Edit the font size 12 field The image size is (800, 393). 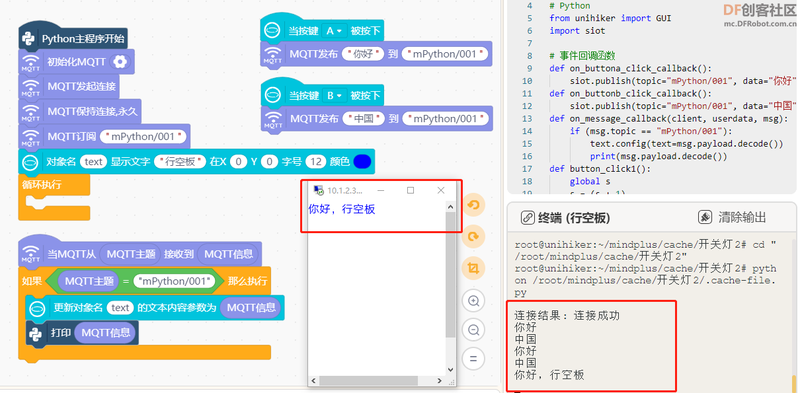(316, 162)
